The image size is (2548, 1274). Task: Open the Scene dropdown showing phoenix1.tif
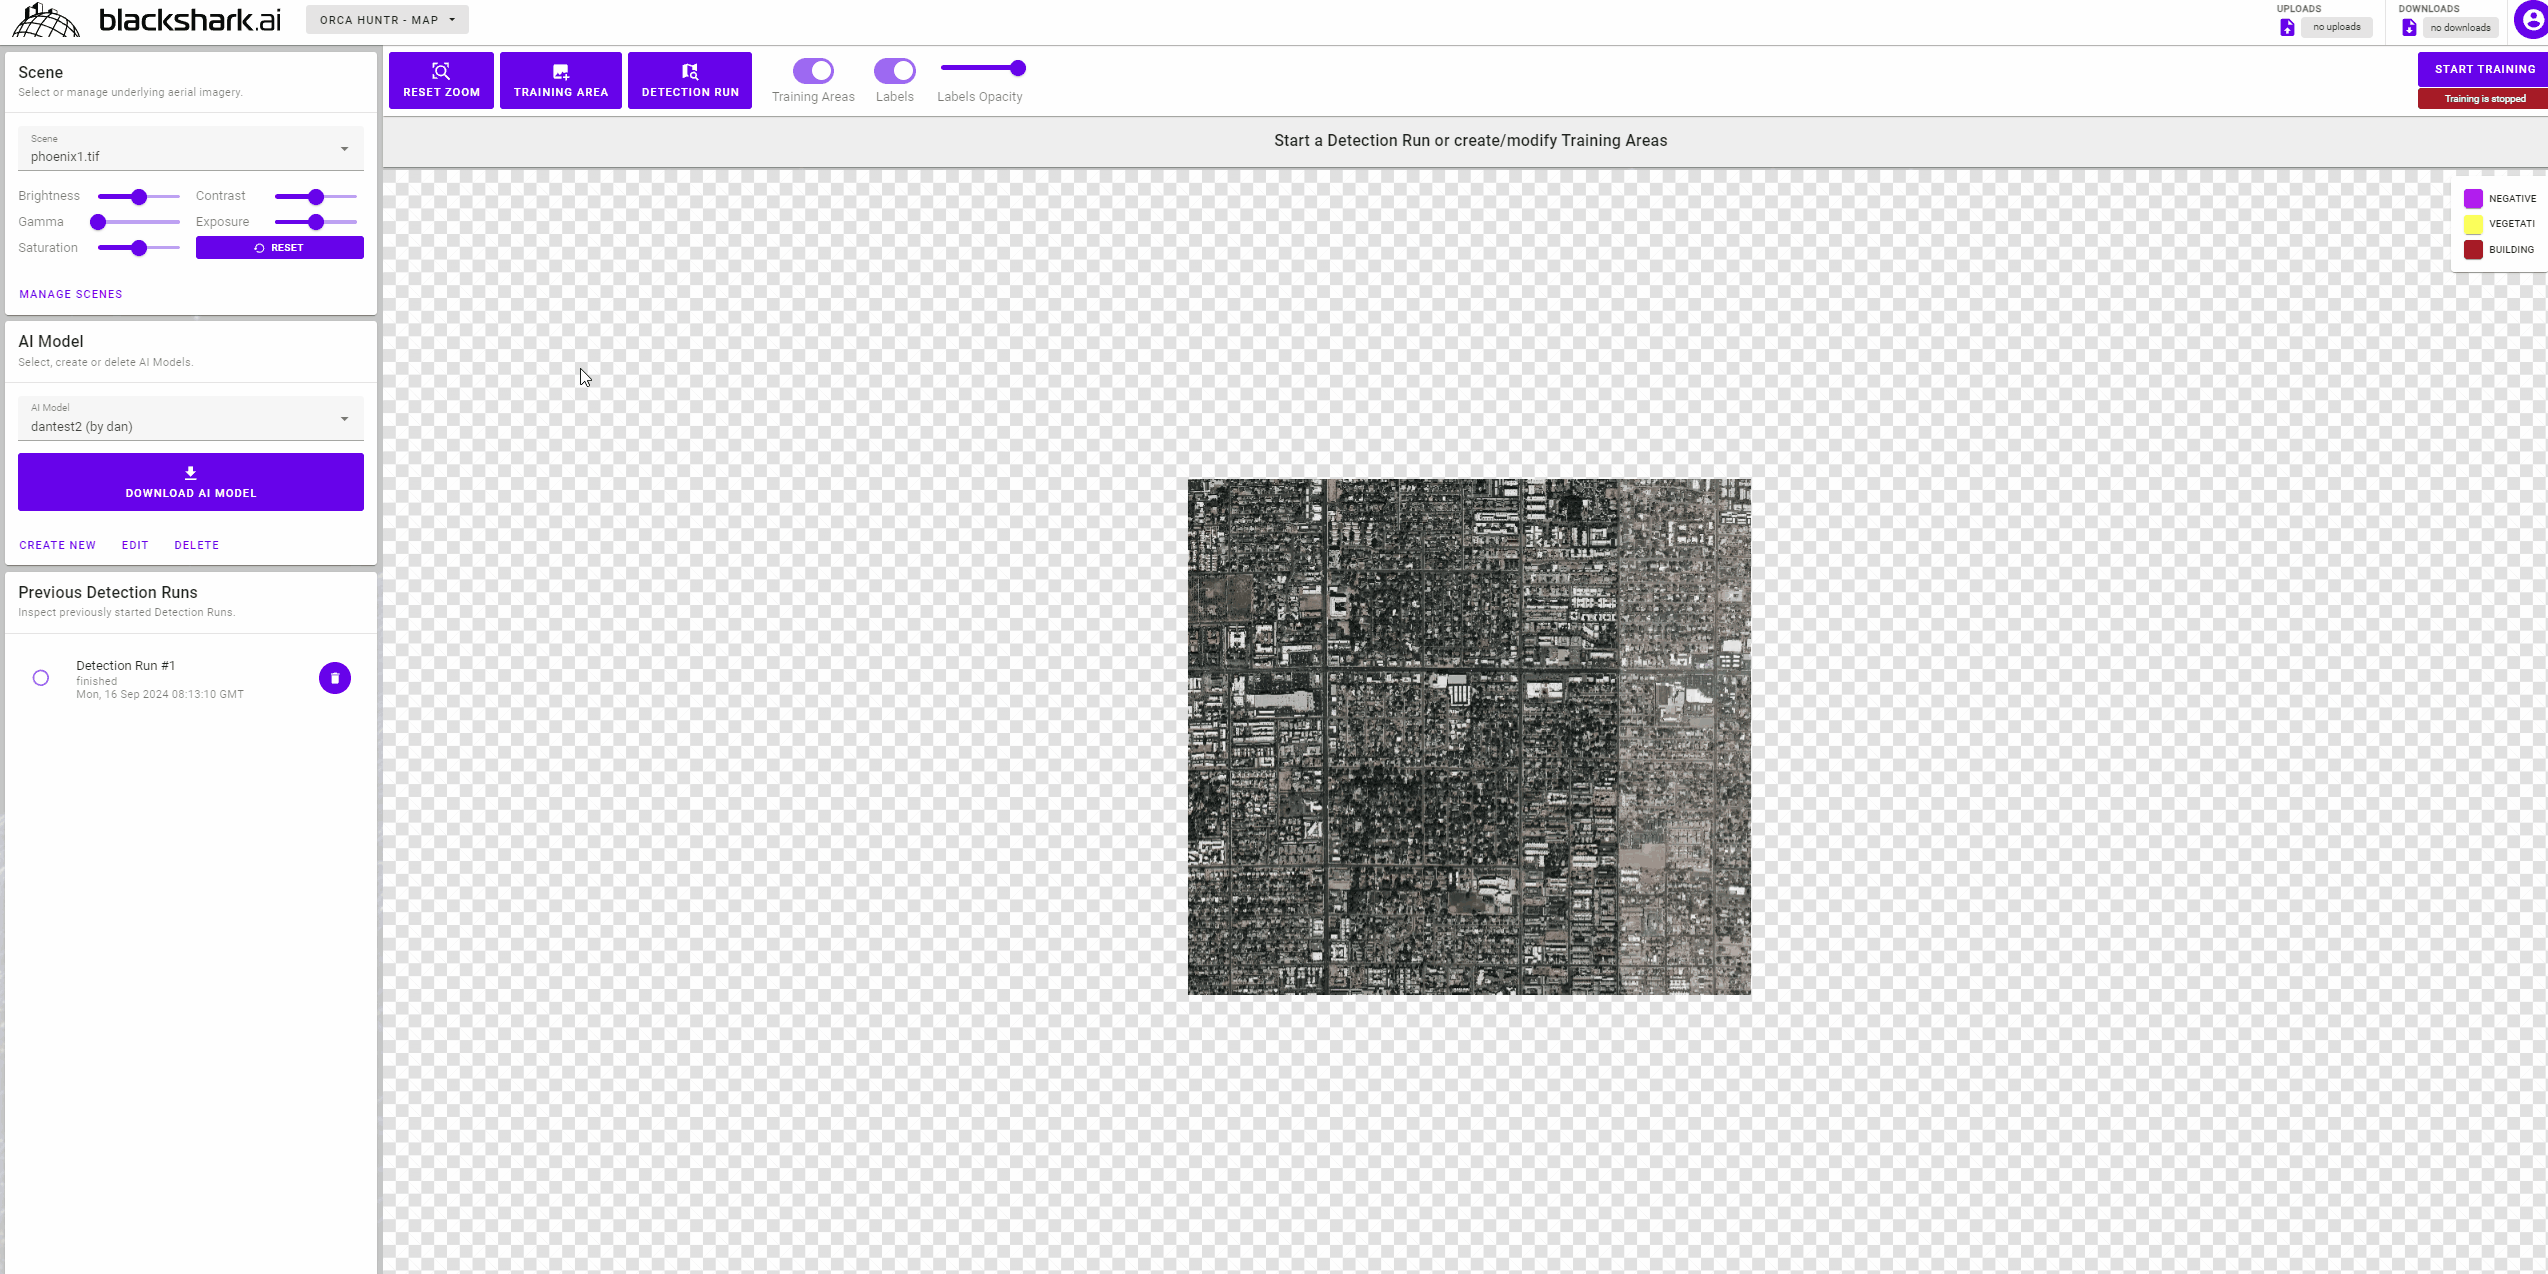[191, 149]
